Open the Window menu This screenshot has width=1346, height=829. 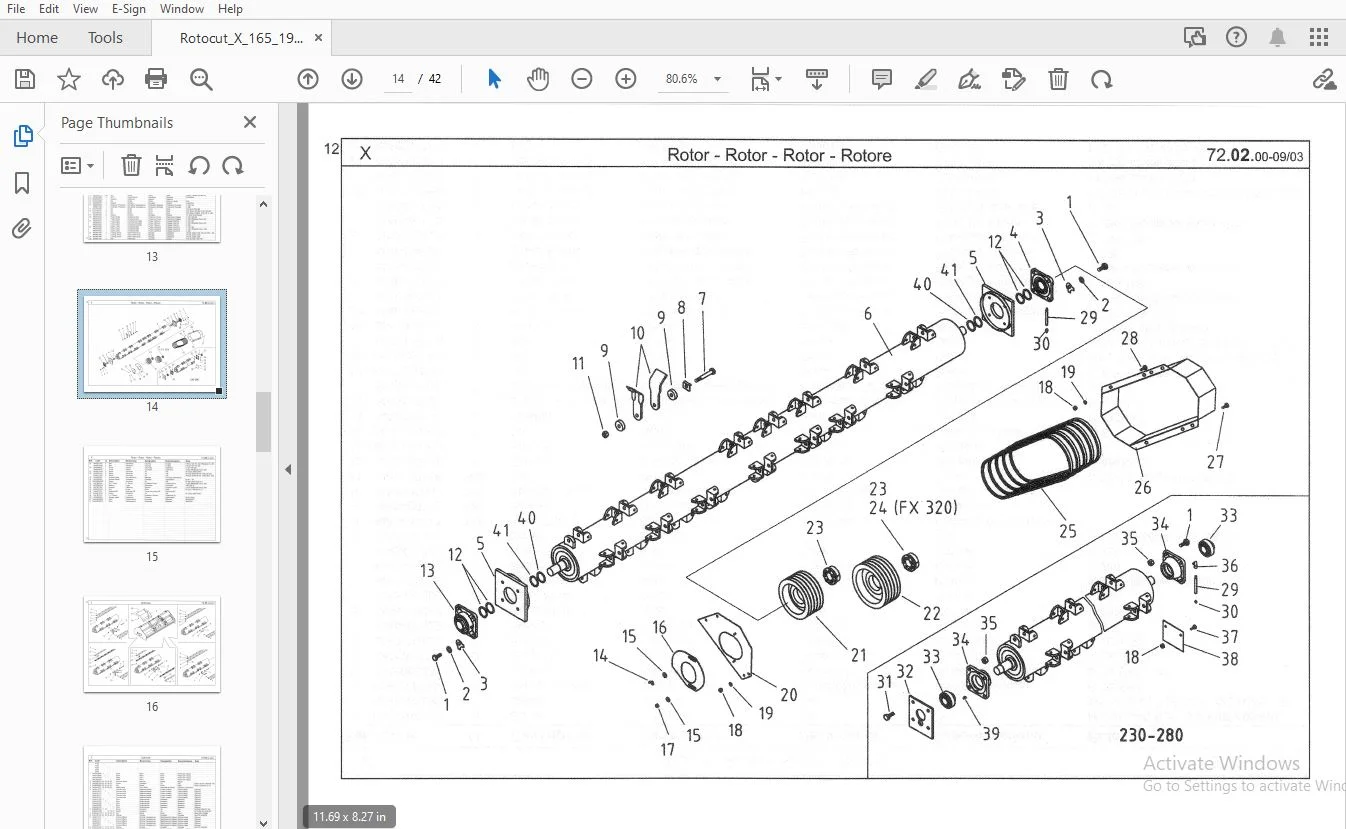pyautogui.click(x=182, y=9)
